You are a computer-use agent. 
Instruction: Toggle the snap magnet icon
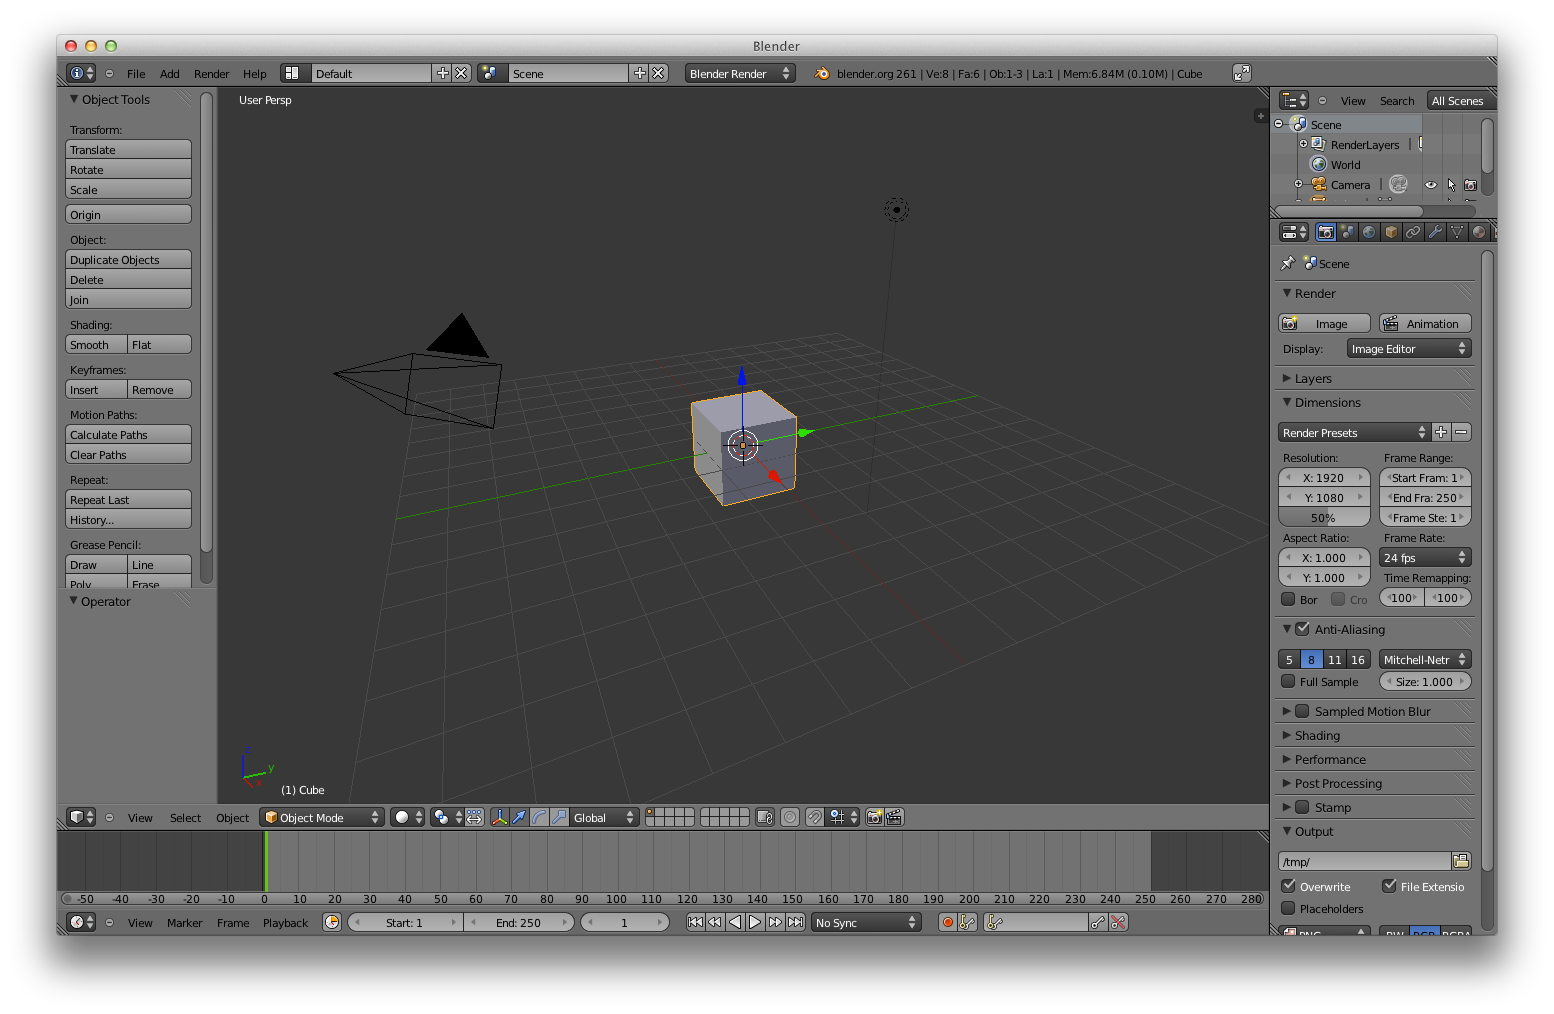pos(815,817)
